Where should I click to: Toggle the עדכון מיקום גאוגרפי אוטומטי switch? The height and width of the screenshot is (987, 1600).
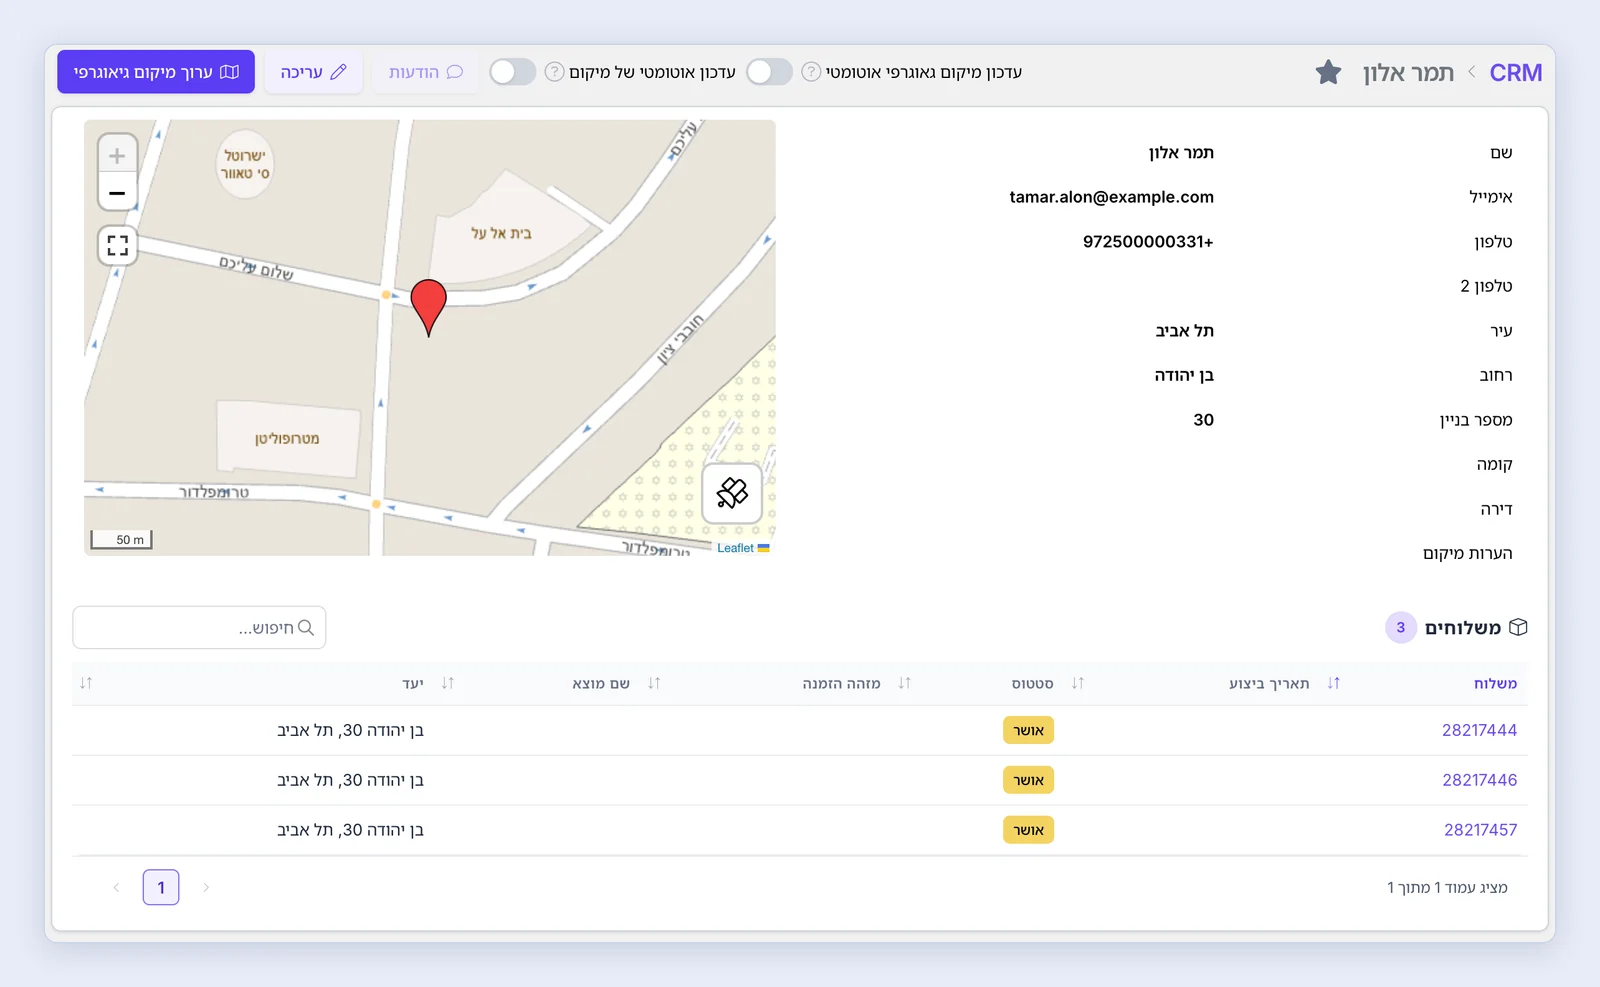769,72
